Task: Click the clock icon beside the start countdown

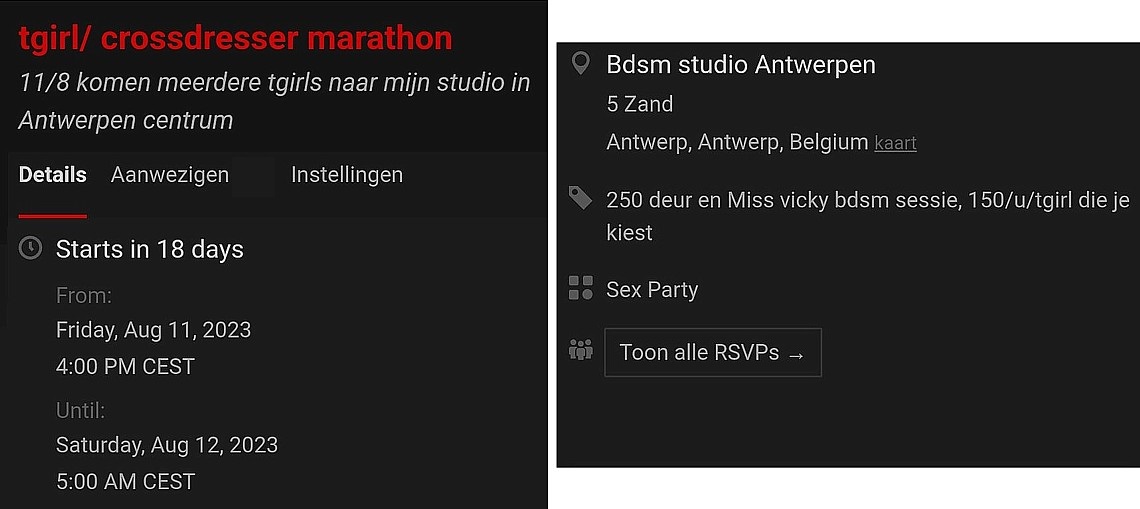Action: (31, 248)
